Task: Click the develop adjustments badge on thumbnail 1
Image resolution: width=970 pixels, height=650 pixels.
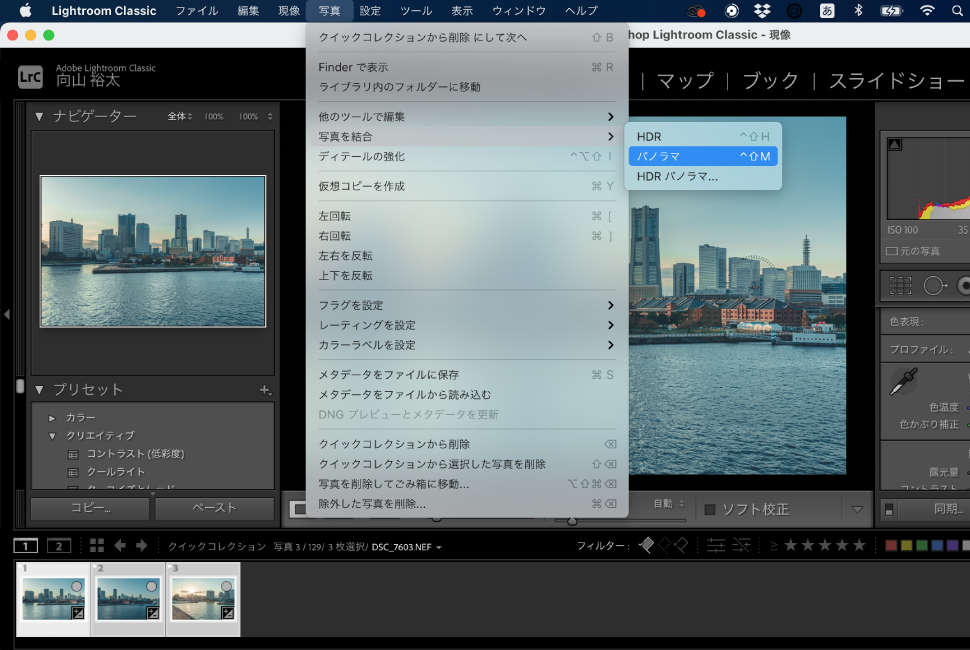Action: [78, 613]
